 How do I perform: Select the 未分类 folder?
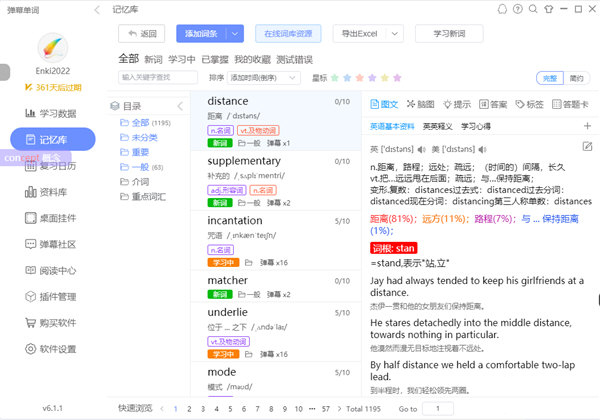(x=139, y=137)
